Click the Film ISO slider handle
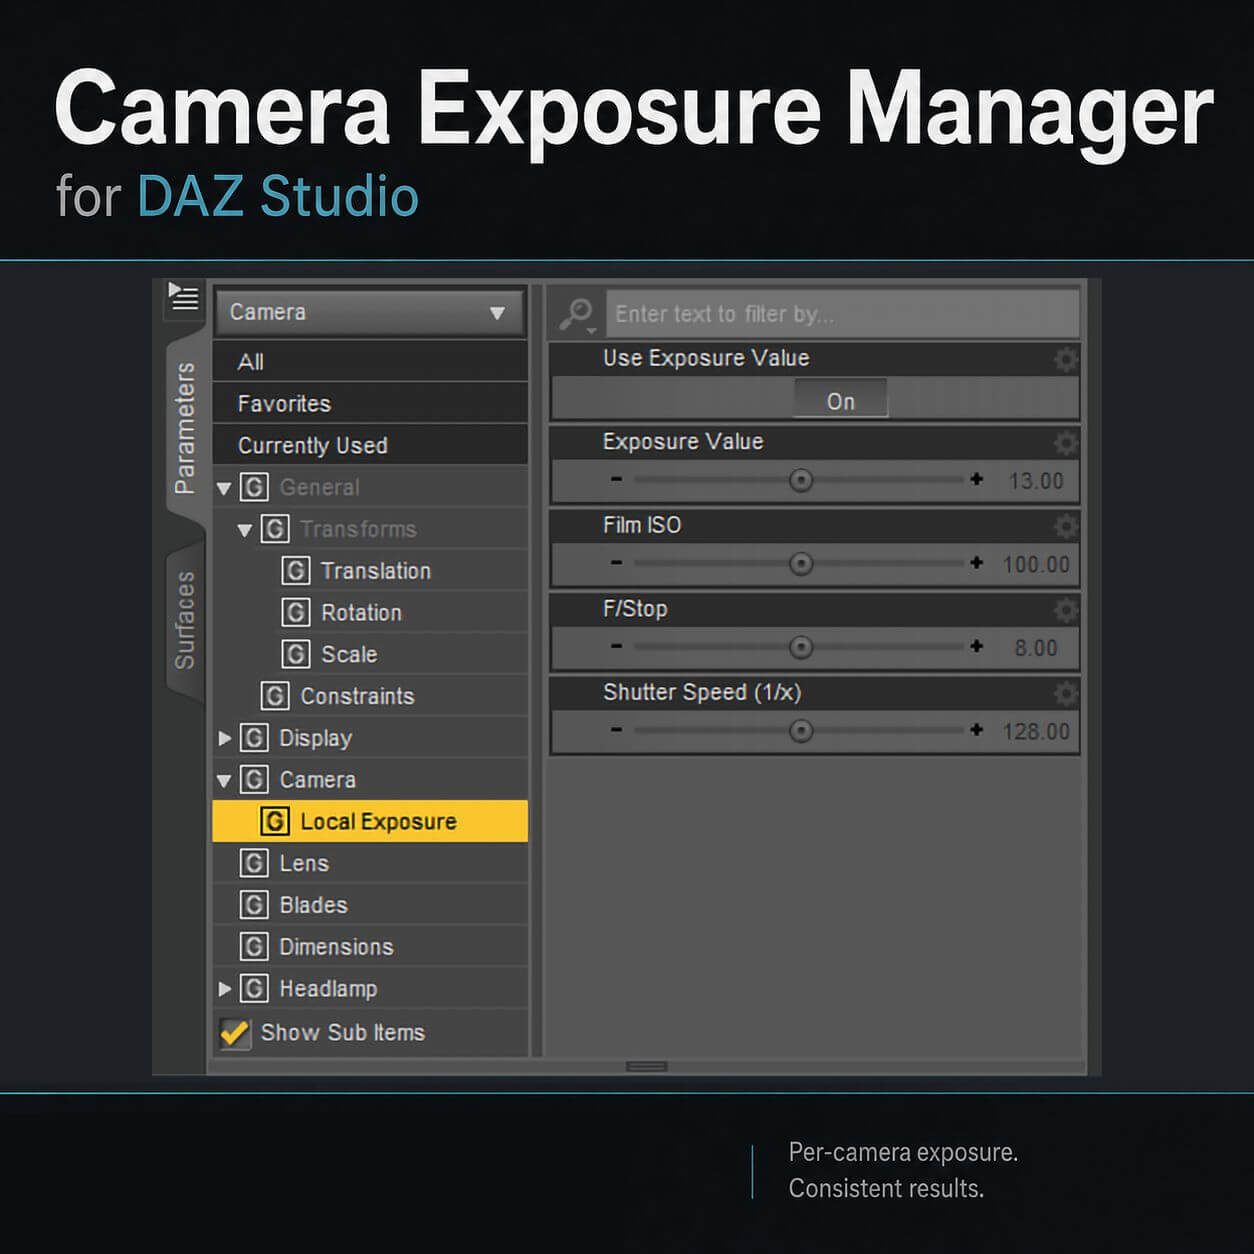 pos(801,564)
